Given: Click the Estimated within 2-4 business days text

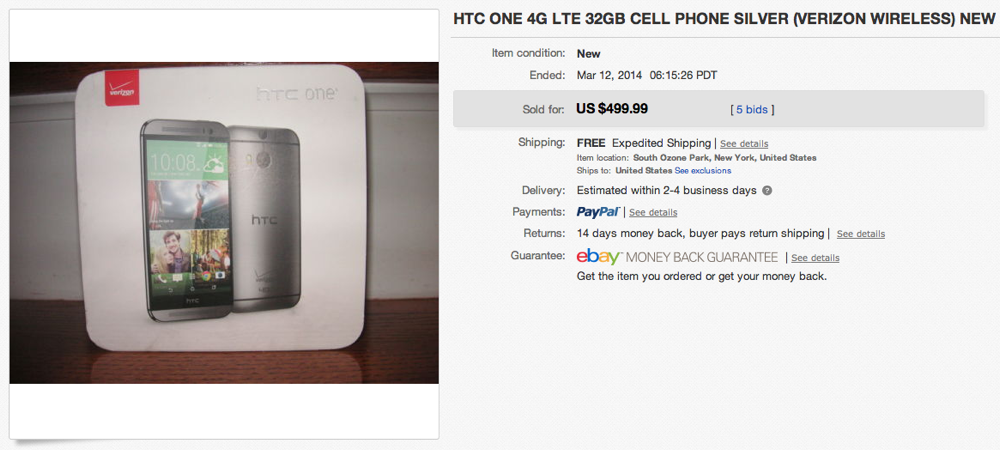Looking at the screenshot, I should click(667, 190).
